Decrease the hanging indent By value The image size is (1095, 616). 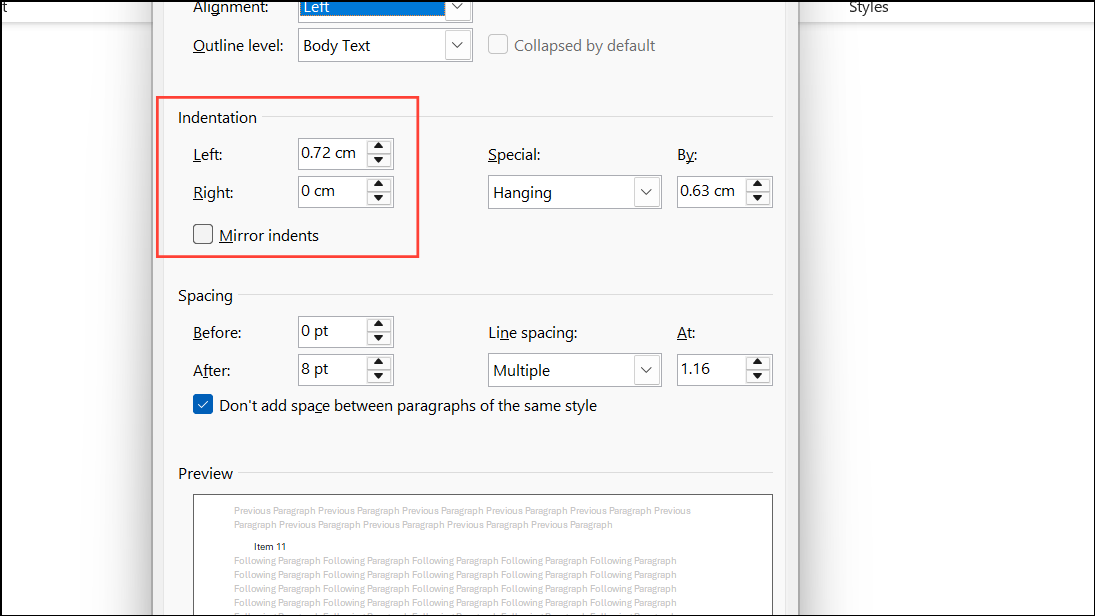(758, 197)
